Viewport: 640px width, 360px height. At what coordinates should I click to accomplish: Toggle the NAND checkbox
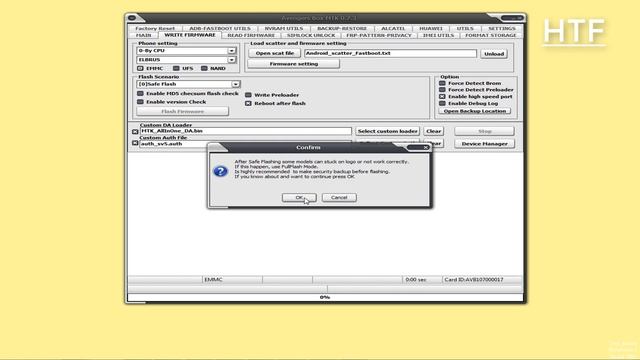[204, 68]
